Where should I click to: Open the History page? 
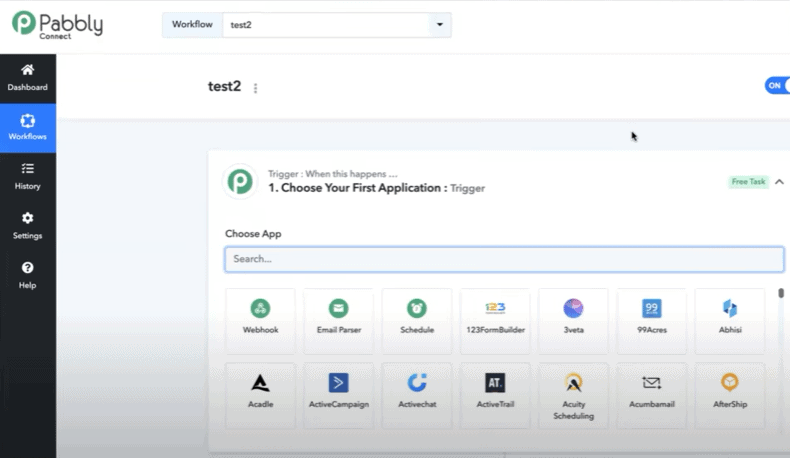pyautogui.click(x=28, y=177)
